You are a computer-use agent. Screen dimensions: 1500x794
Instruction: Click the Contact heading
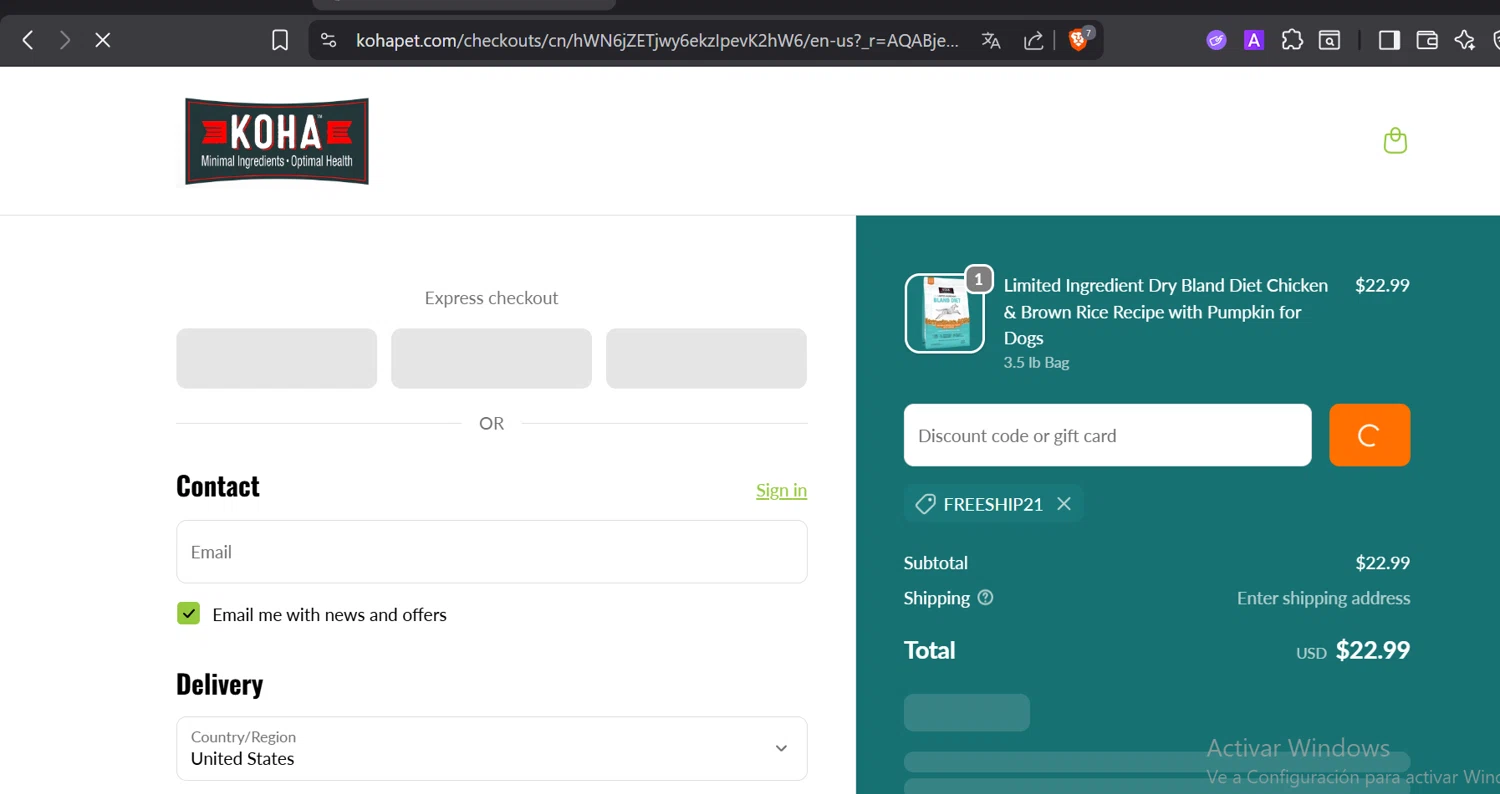218,486
